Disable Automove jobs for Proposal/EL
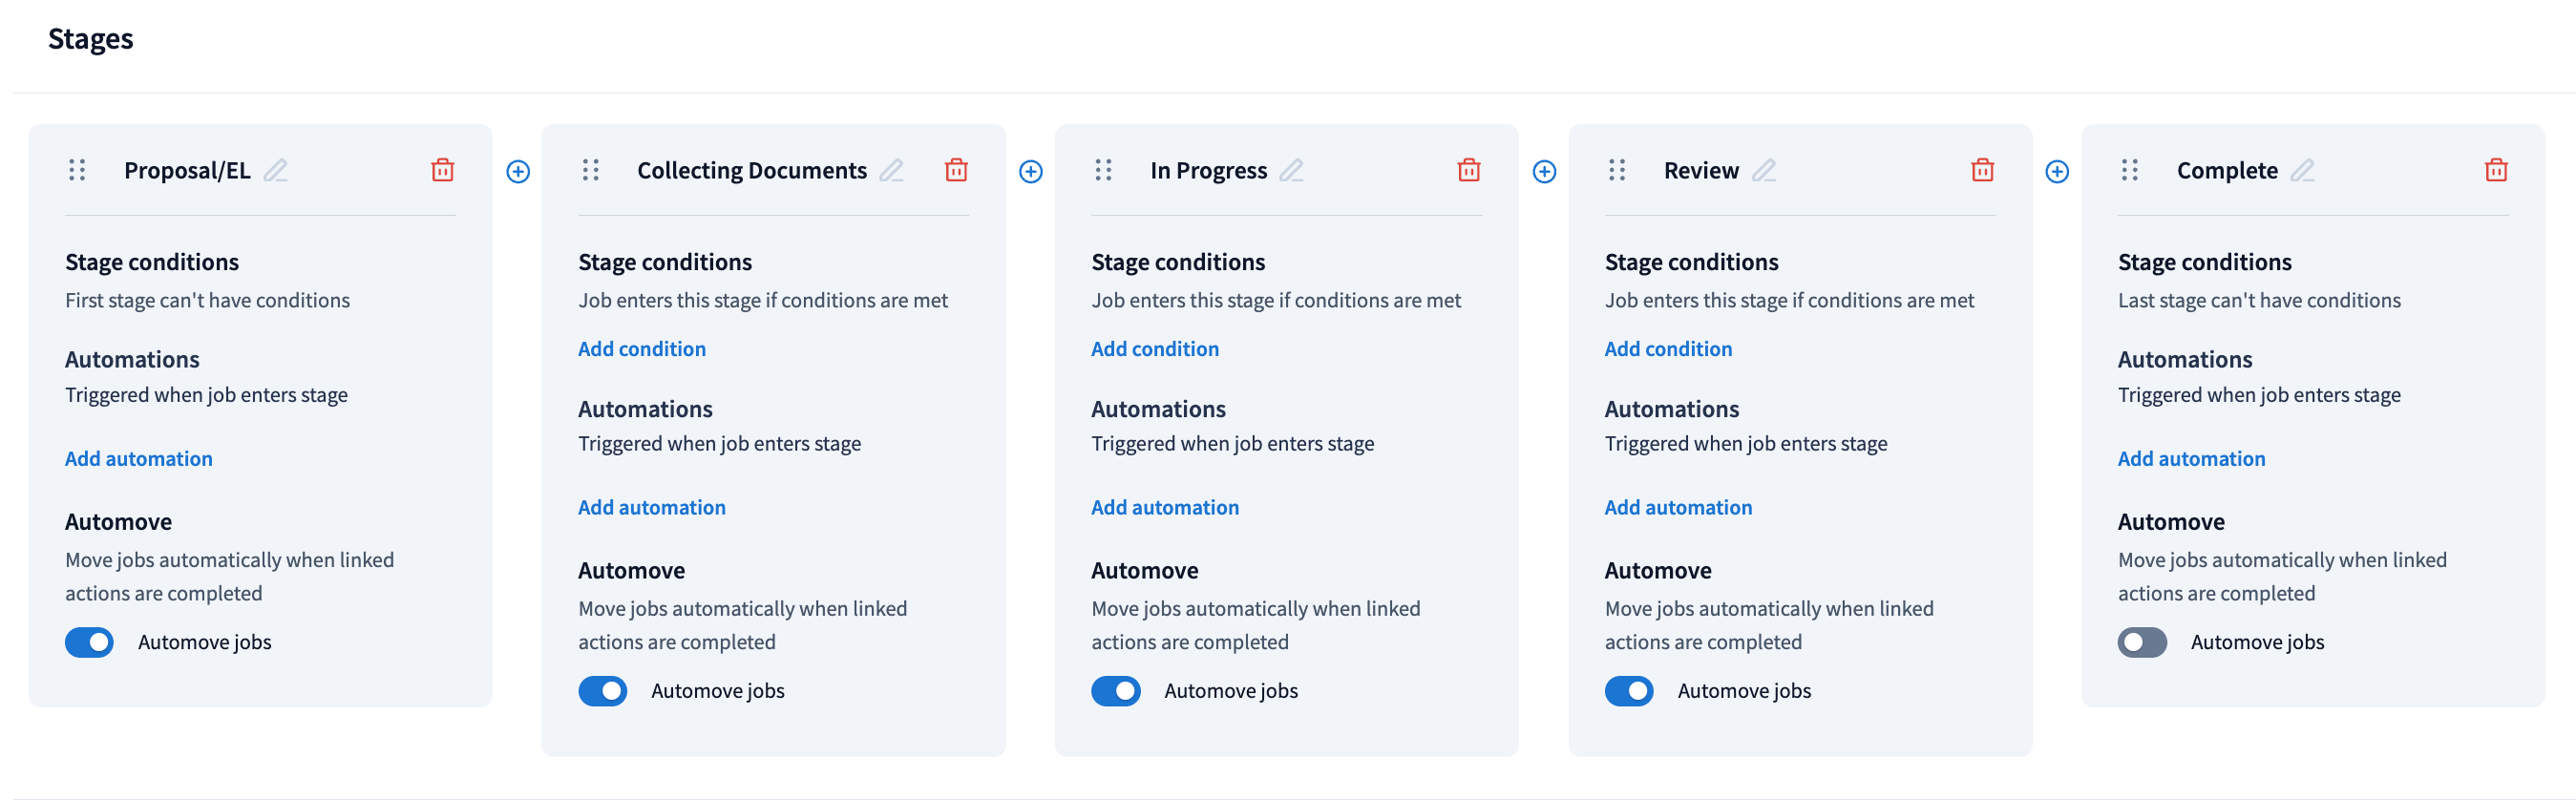This screenshot has height=800, width=2576. pyautogui.click(x=90, y=642)
